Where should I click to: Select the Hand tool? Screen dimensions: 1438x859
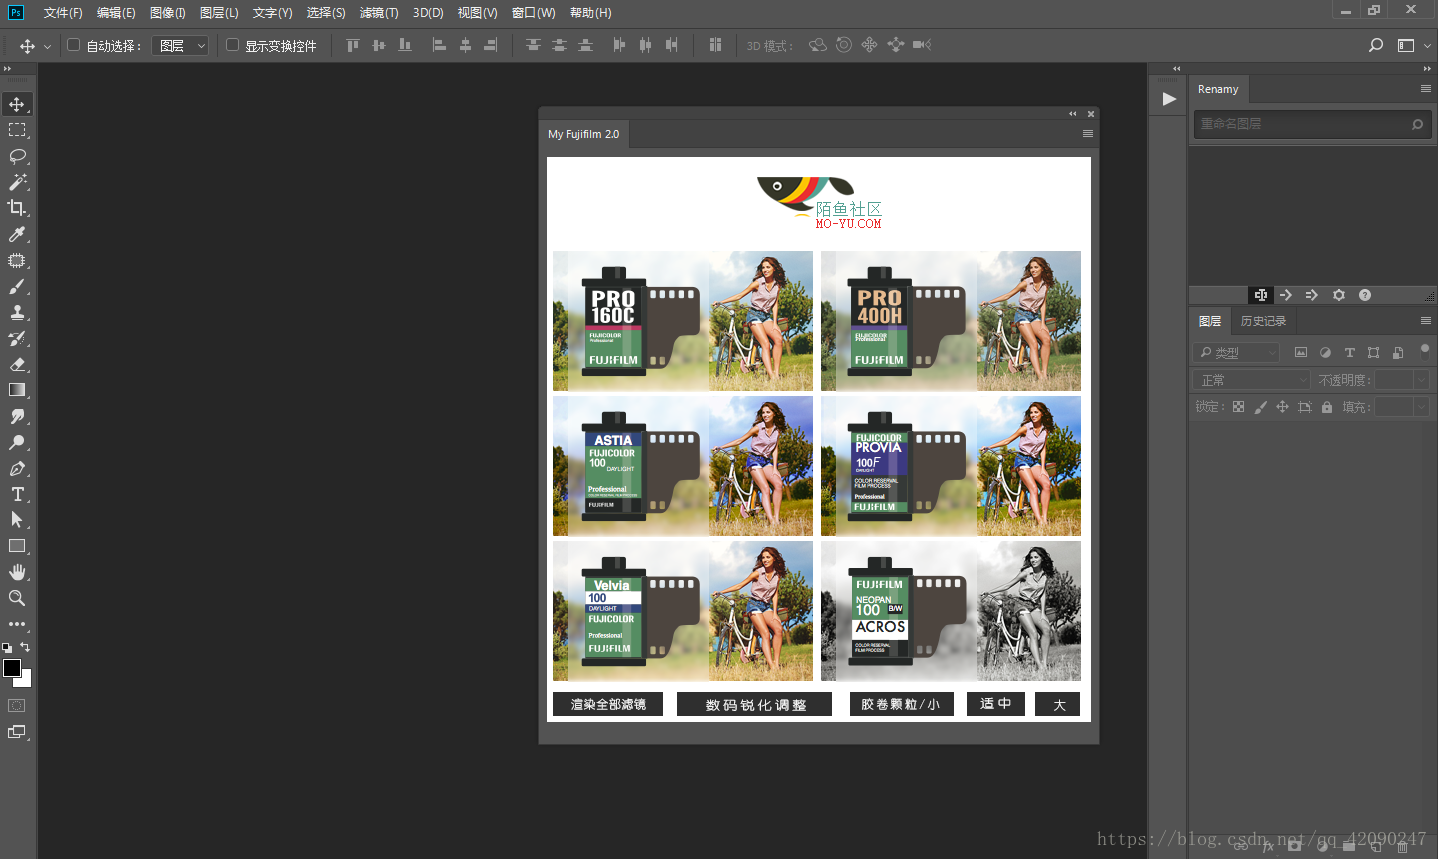[x=17, y=572]
